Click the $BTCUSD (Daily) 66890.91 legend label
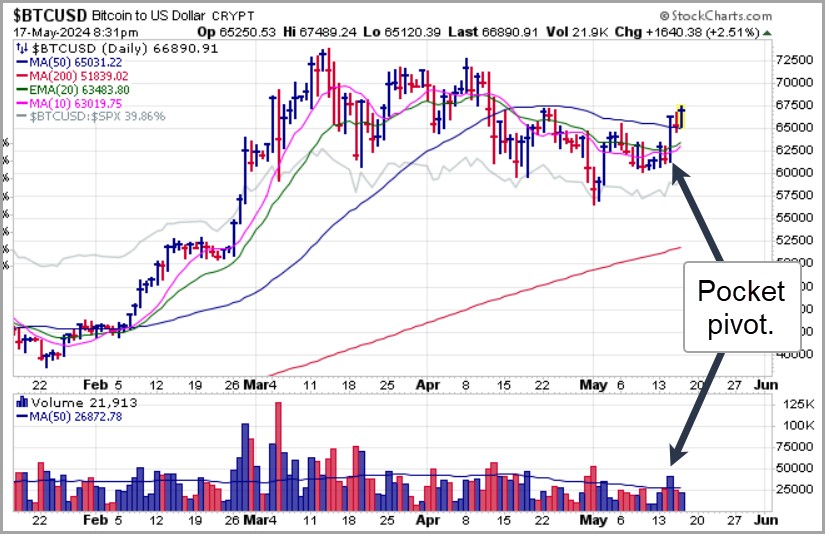 click(x=125, y=49)
